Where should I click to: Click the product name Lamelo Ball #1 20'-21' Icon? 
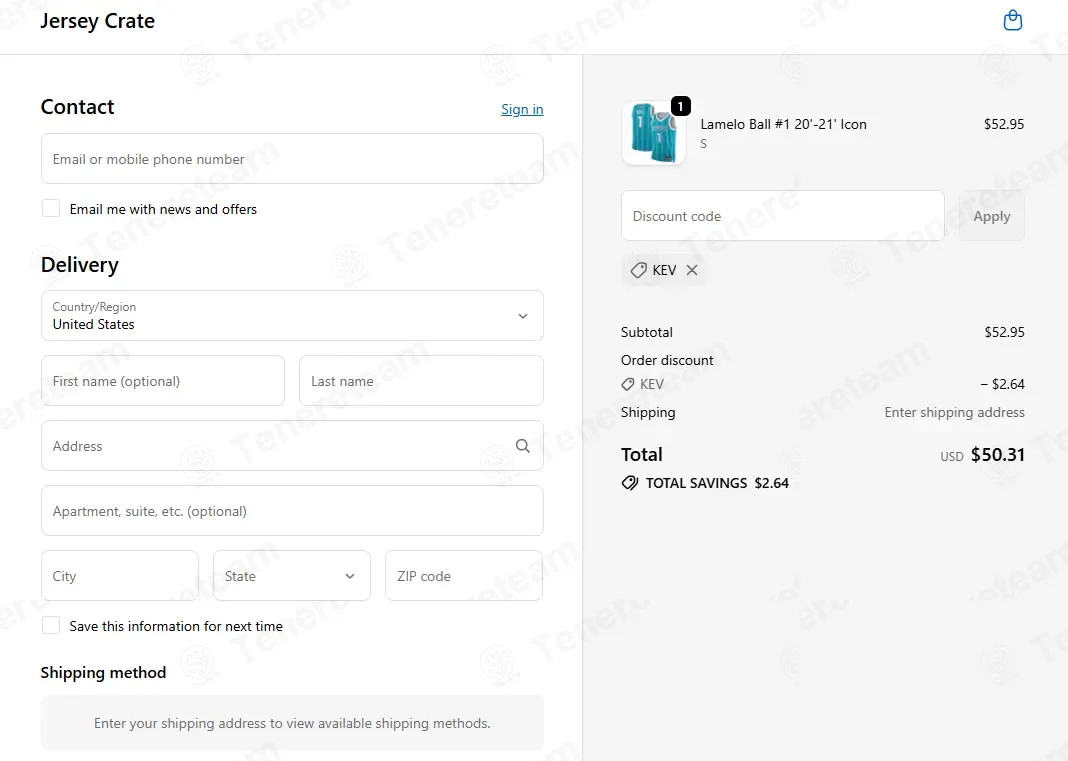point(783,124)
